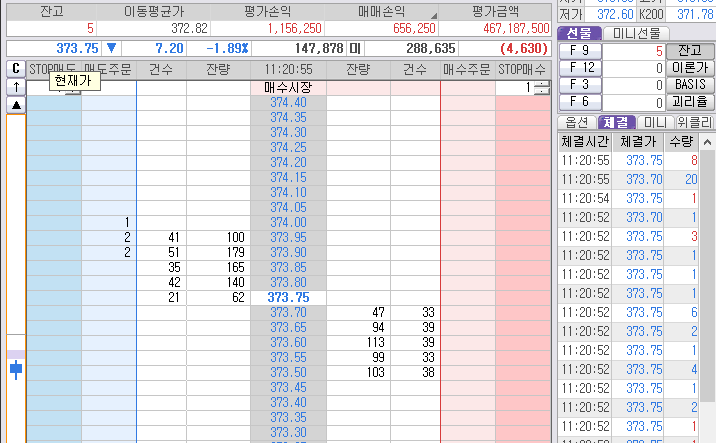Image resolution: width=716 pixels, height=443 pixels.
Task: Click the F 3 button
Action: click(580, 85)
